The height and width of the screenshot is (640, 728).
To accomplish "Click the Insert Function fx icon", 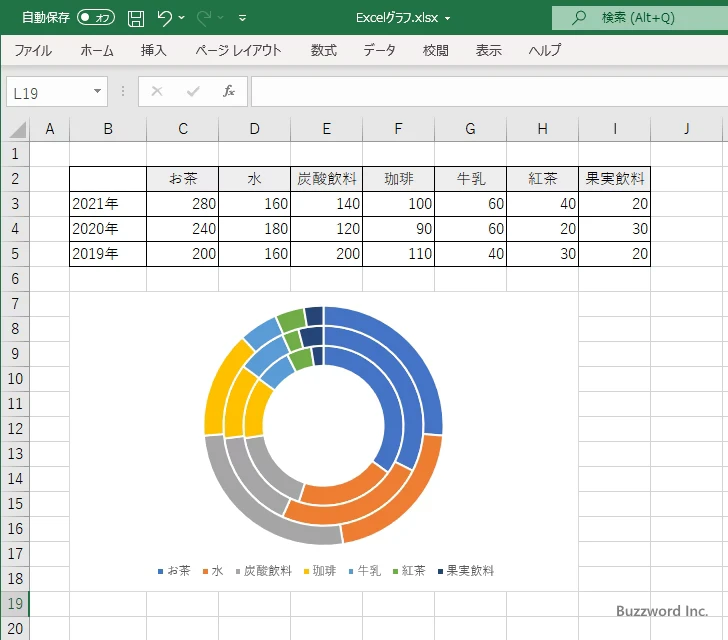I will pos(229,91).
